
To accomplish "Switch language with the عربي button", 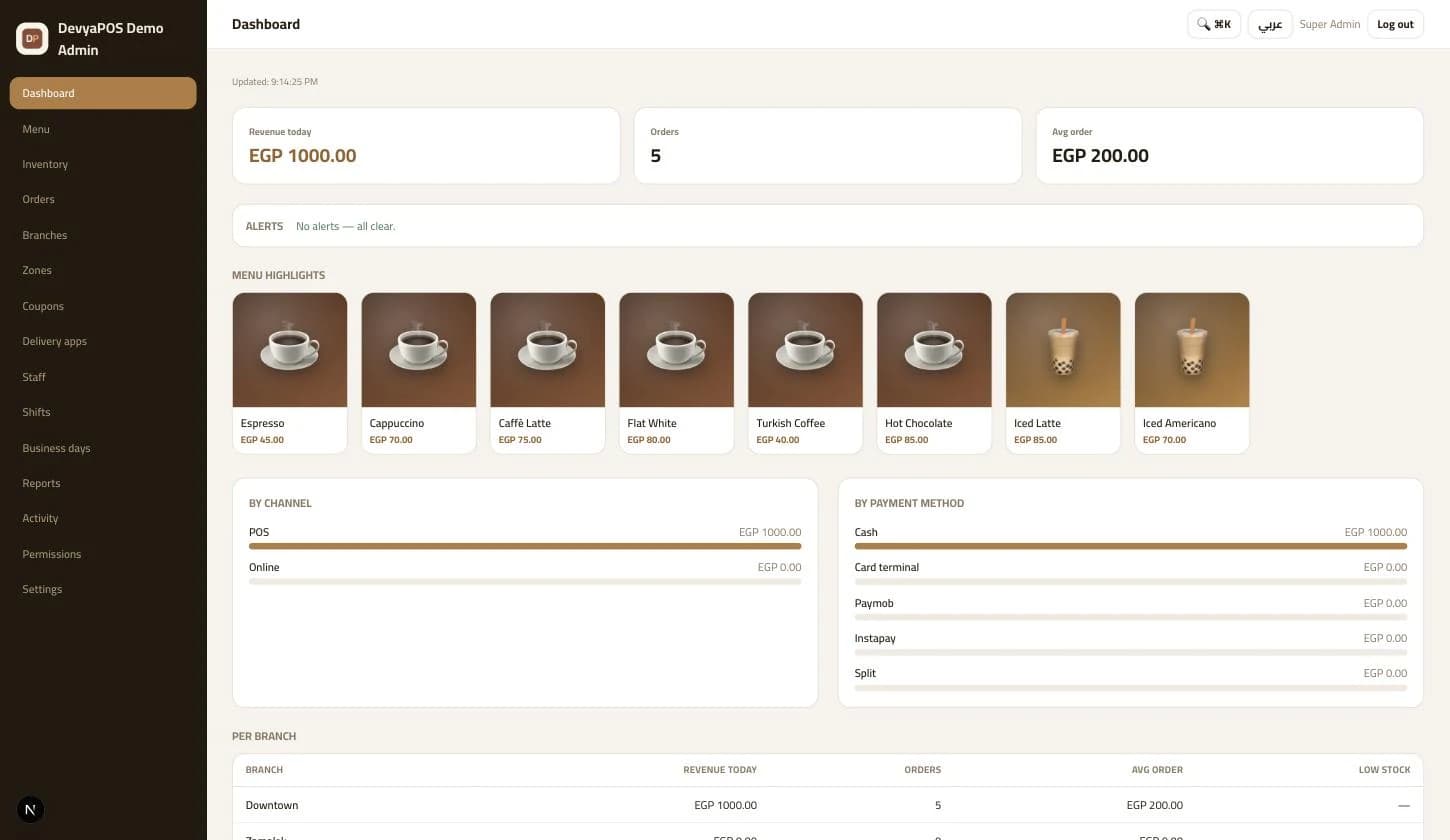I will (1270, 24).
